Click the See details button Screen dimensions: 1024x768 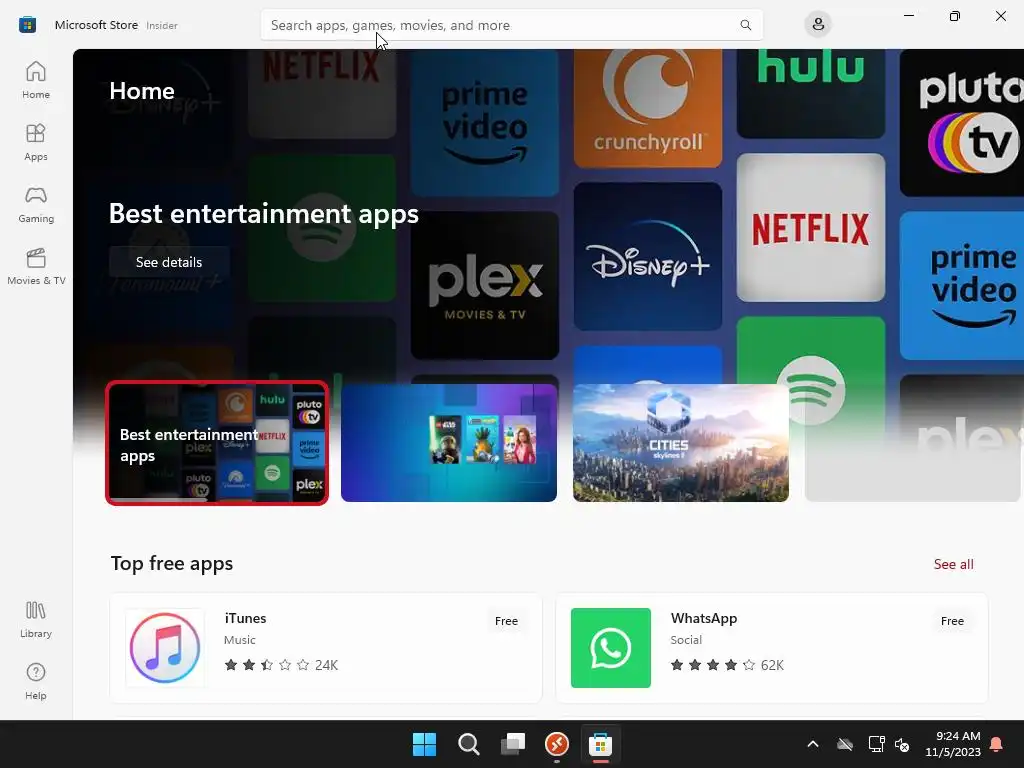click(x=169, y=262)
